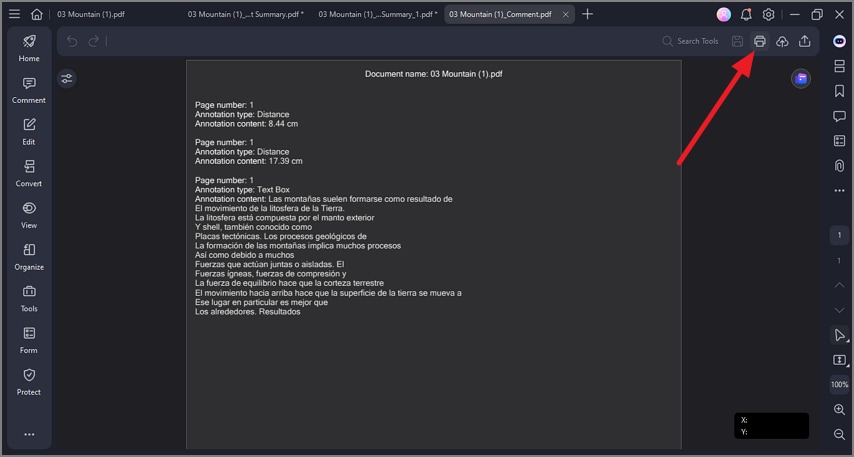Open the attachments paperclip panel
Viewport: 854px width, 457px height.
[x=839, y=166]
